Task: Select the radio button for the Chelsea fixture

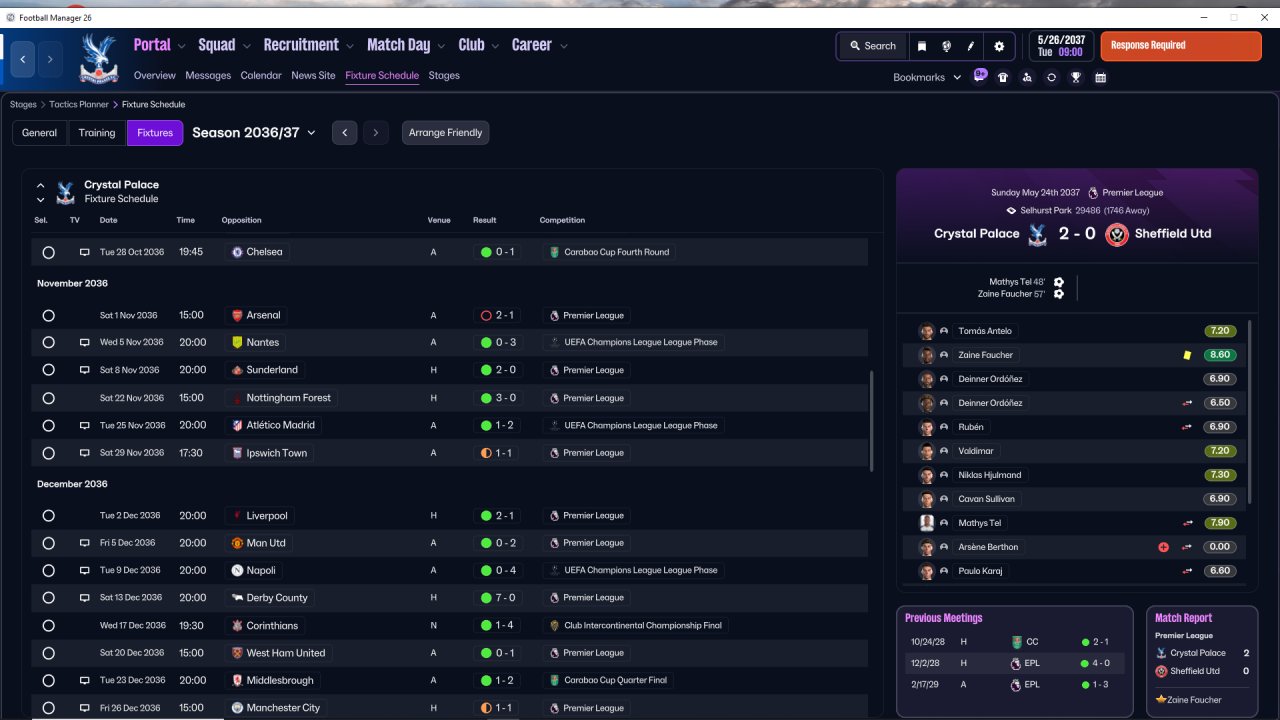Action: point(48,253)
